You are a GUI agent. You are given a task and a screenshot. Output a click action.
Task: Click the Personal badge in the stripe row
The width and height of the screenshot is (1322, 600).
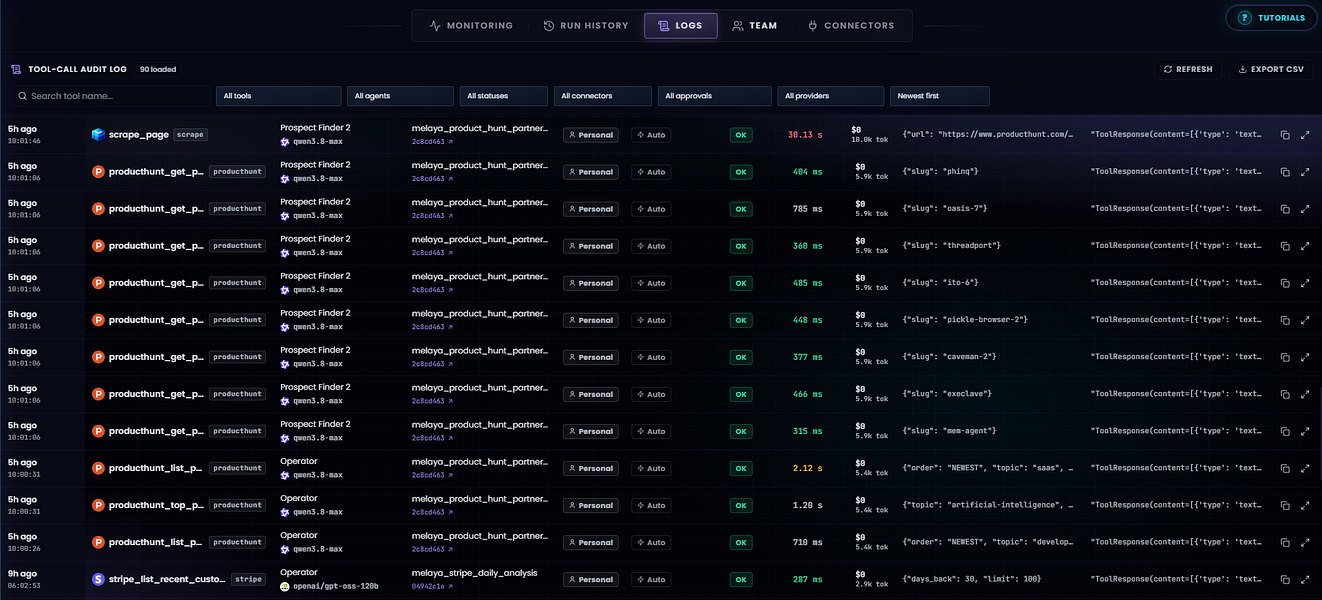point(590,579)
